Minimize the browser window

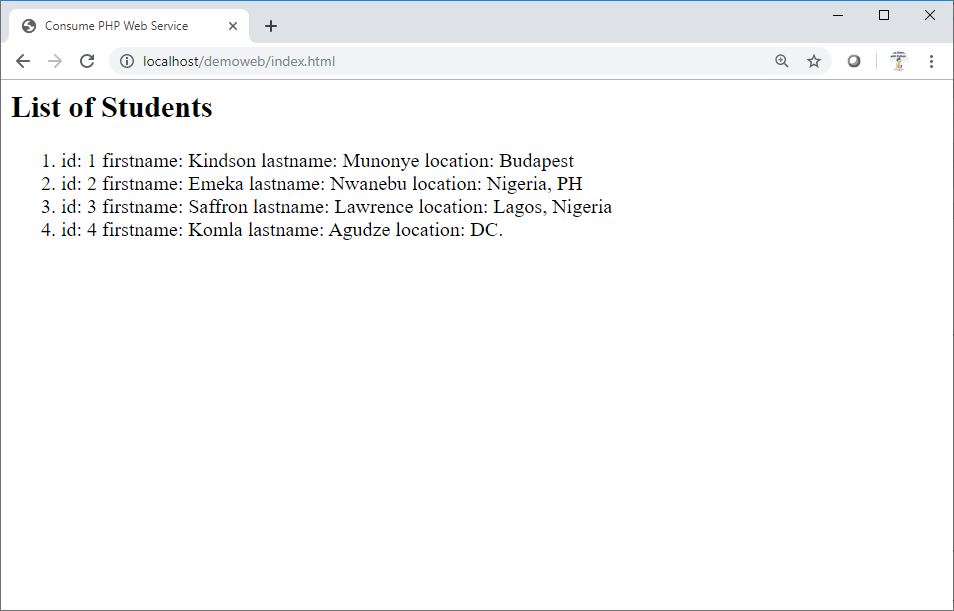tap(838, 15)
